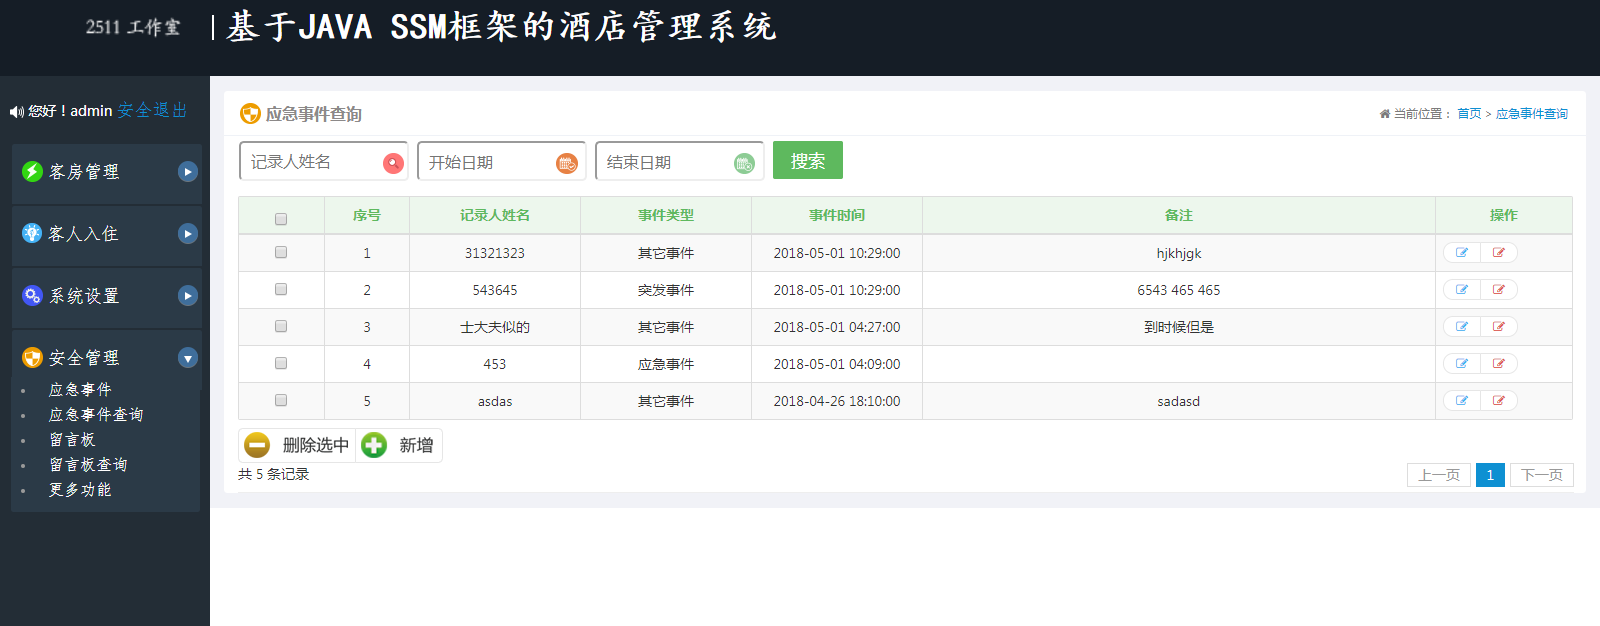Go to next page with 下一页

(1542, 475)
